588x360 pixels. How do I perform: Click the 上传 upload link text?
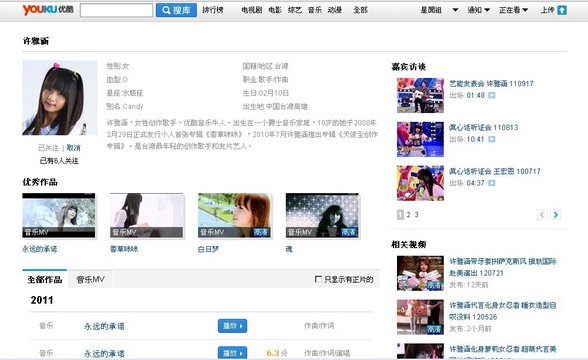click(547, 10)
